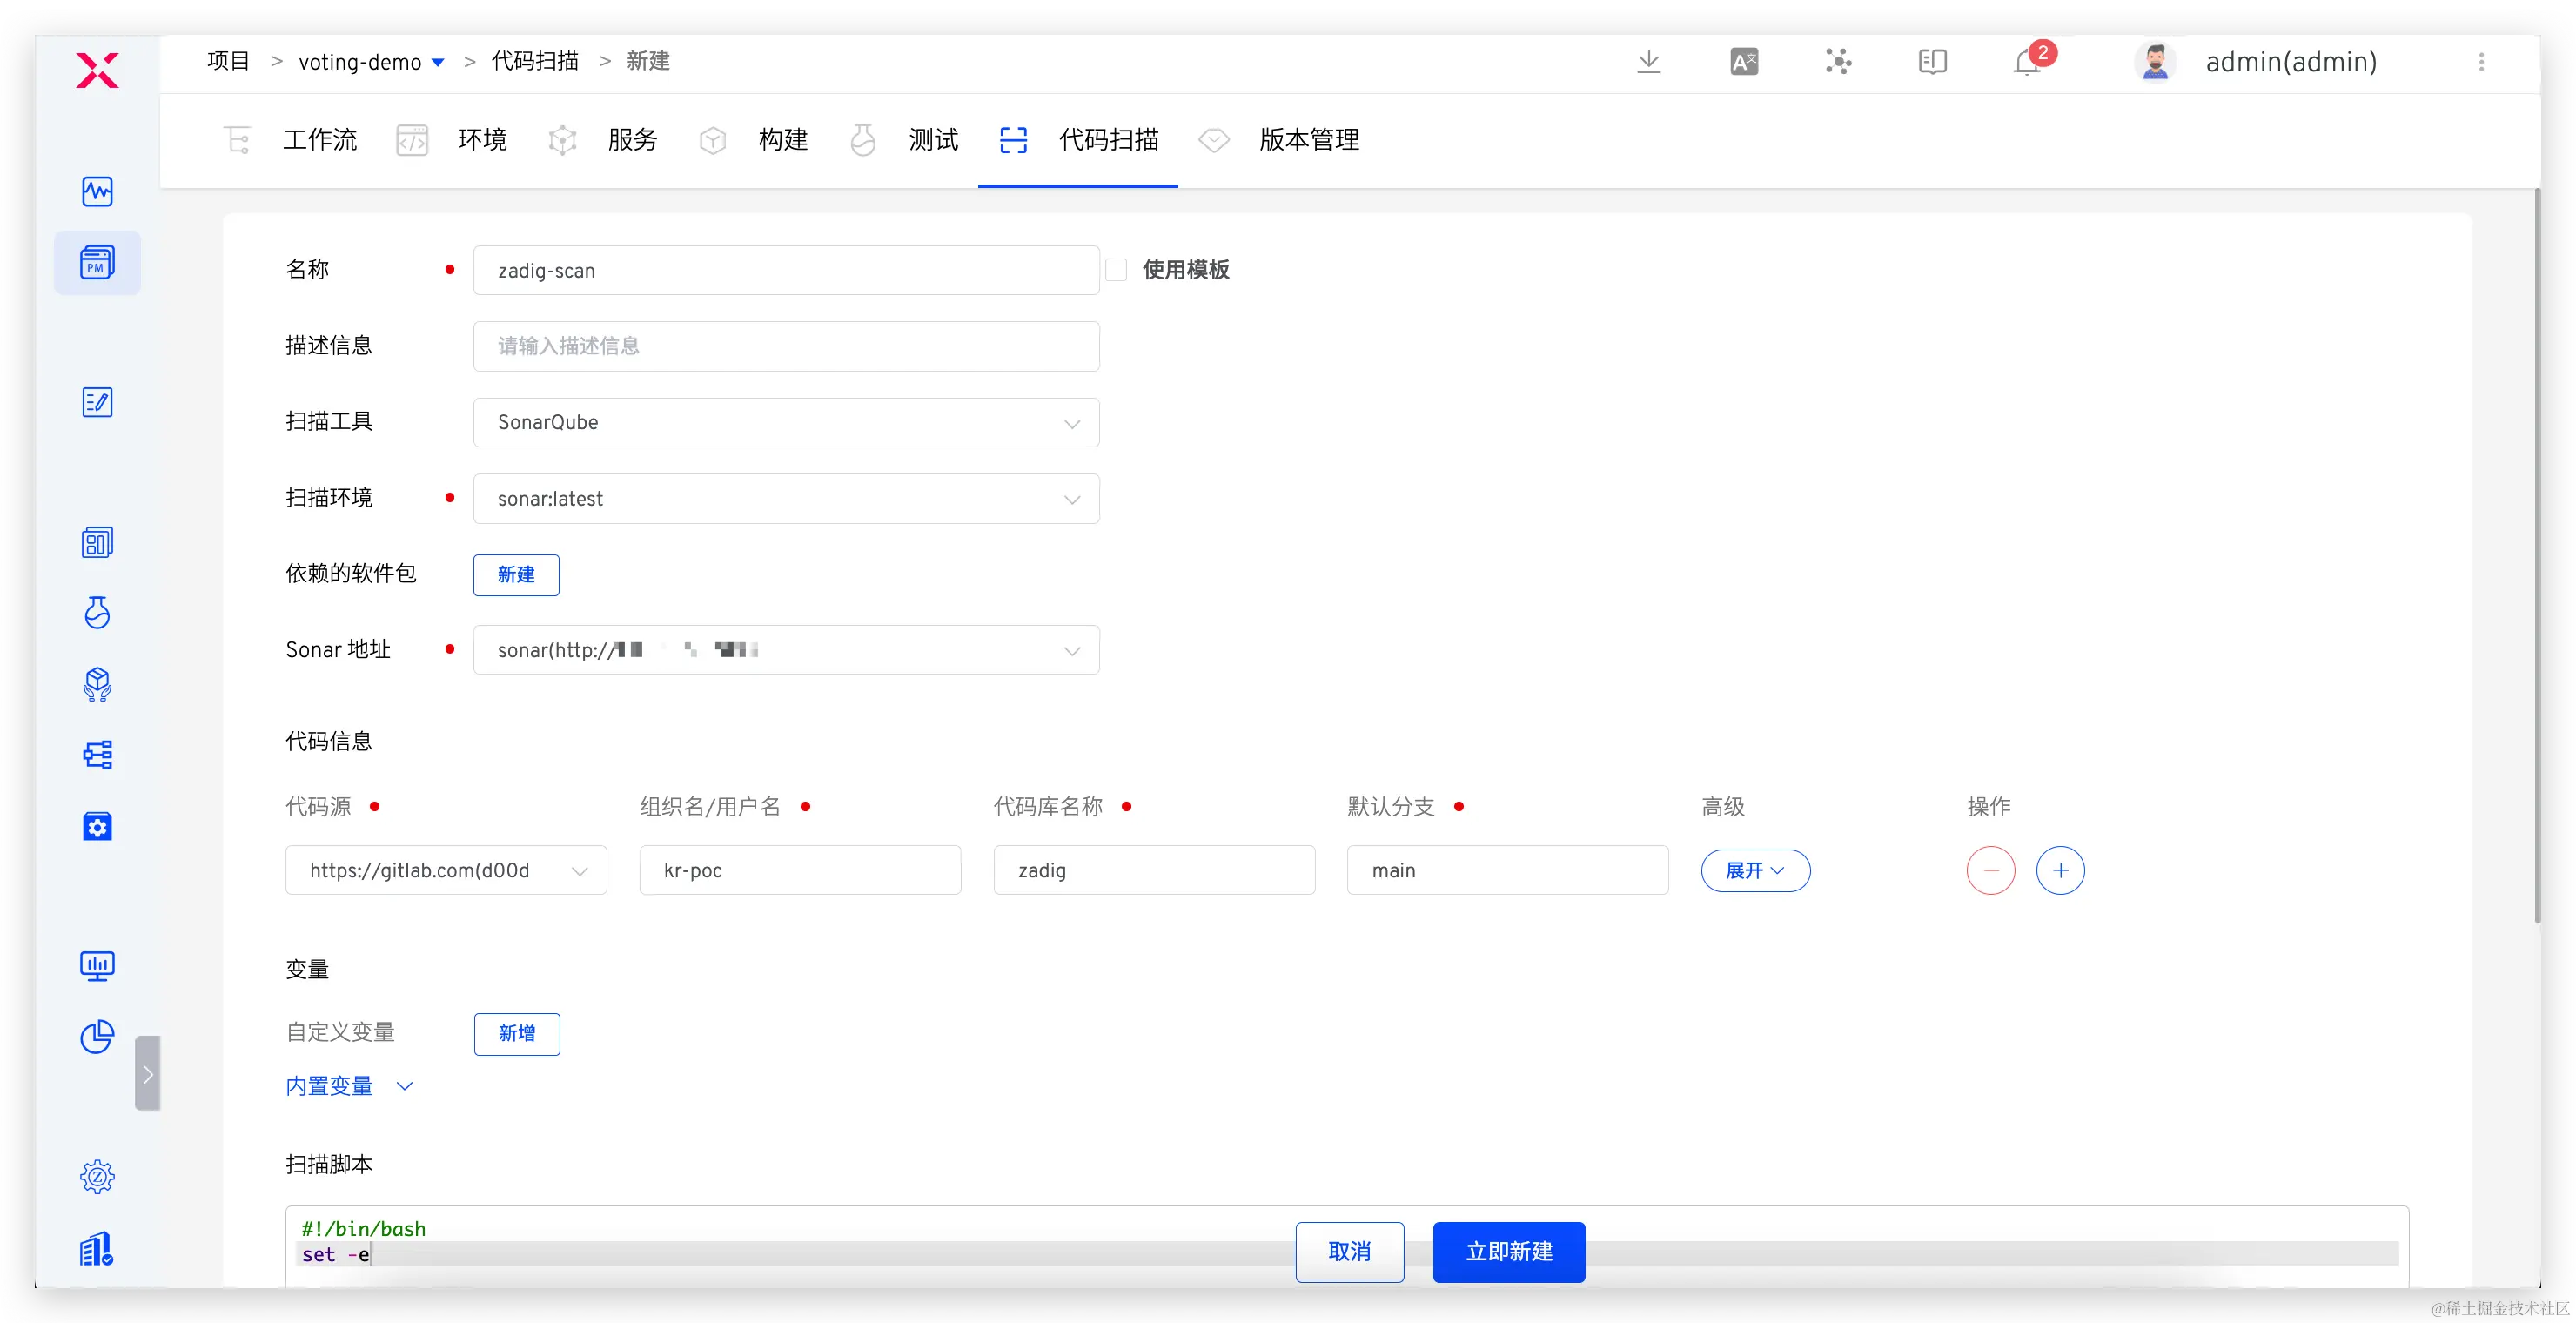This screenshot has width=2576, height=1323.
Task: Open the language translation icon
Action: pos(1743,62)
